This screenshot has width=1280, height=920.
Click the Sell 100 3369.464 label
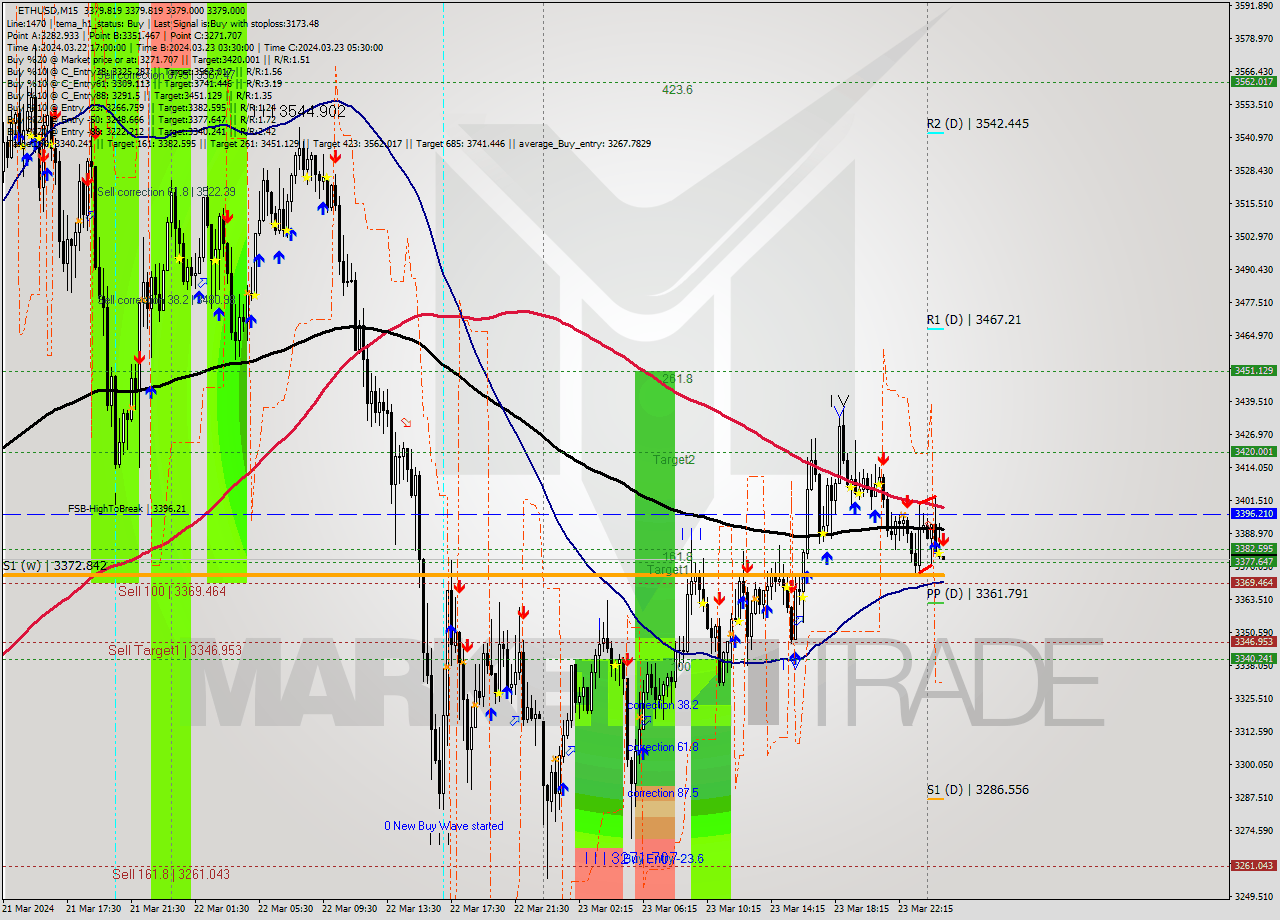[172, 592]
